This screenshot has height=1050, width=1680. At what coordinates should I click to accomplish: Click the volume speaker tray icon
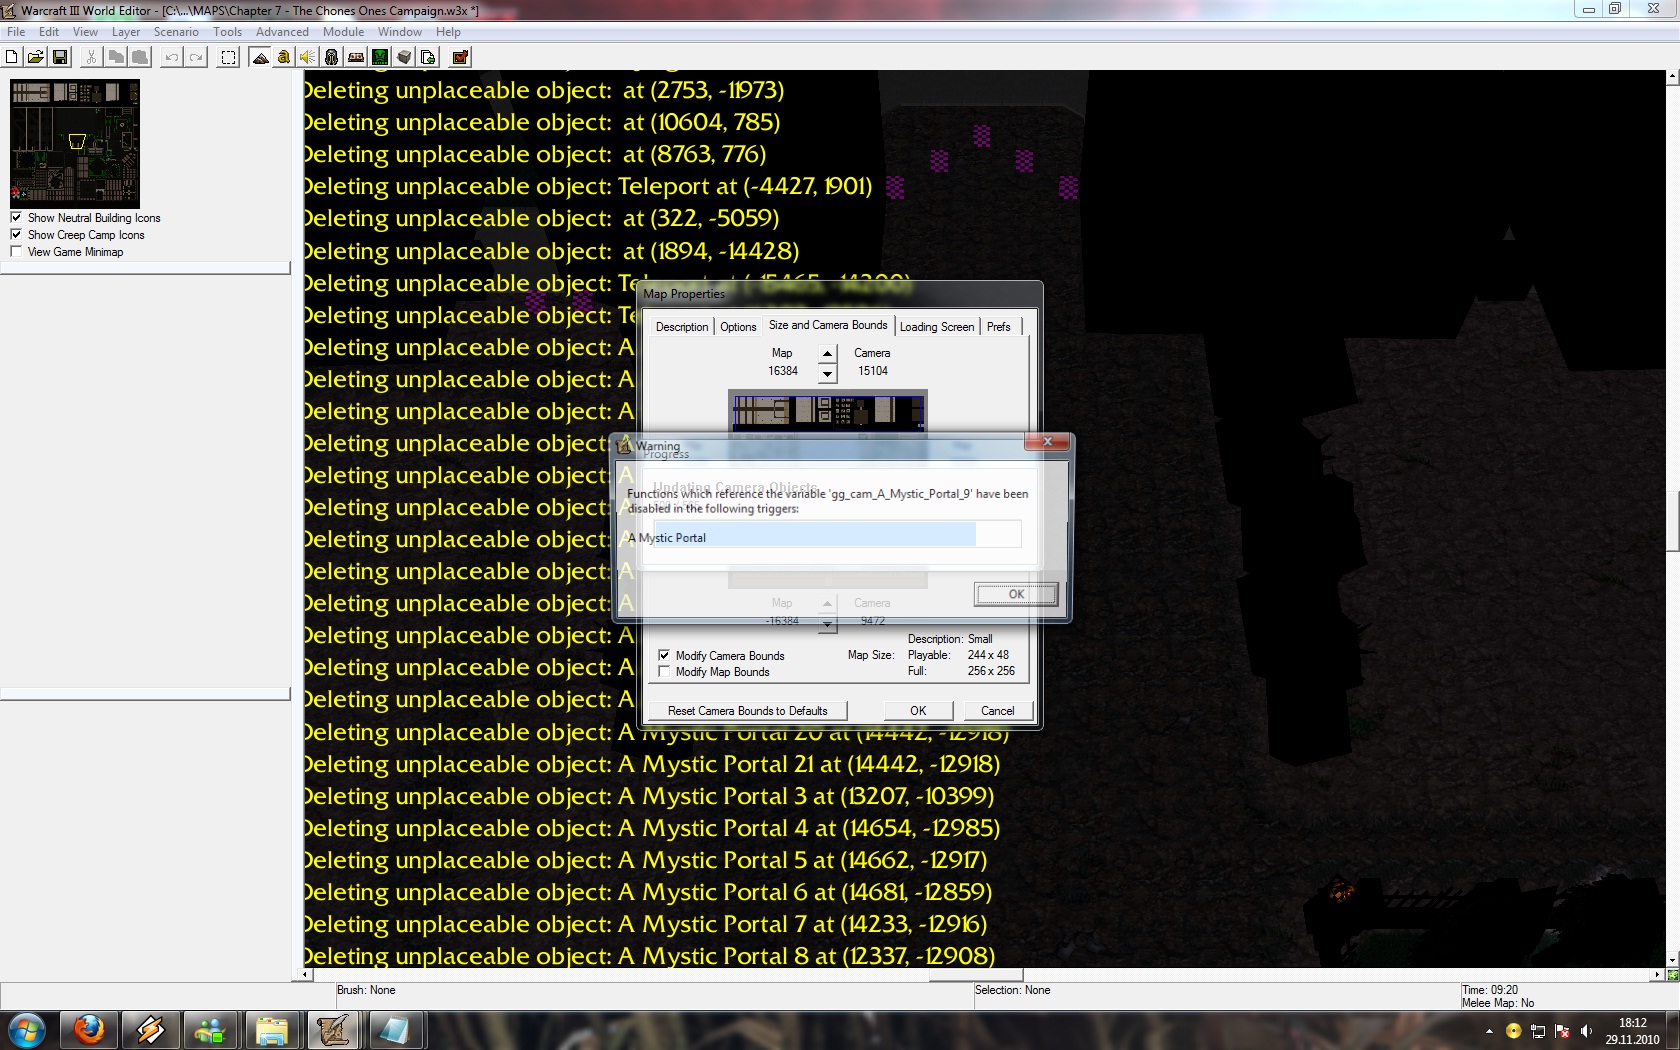[x=1586, y=1031]
